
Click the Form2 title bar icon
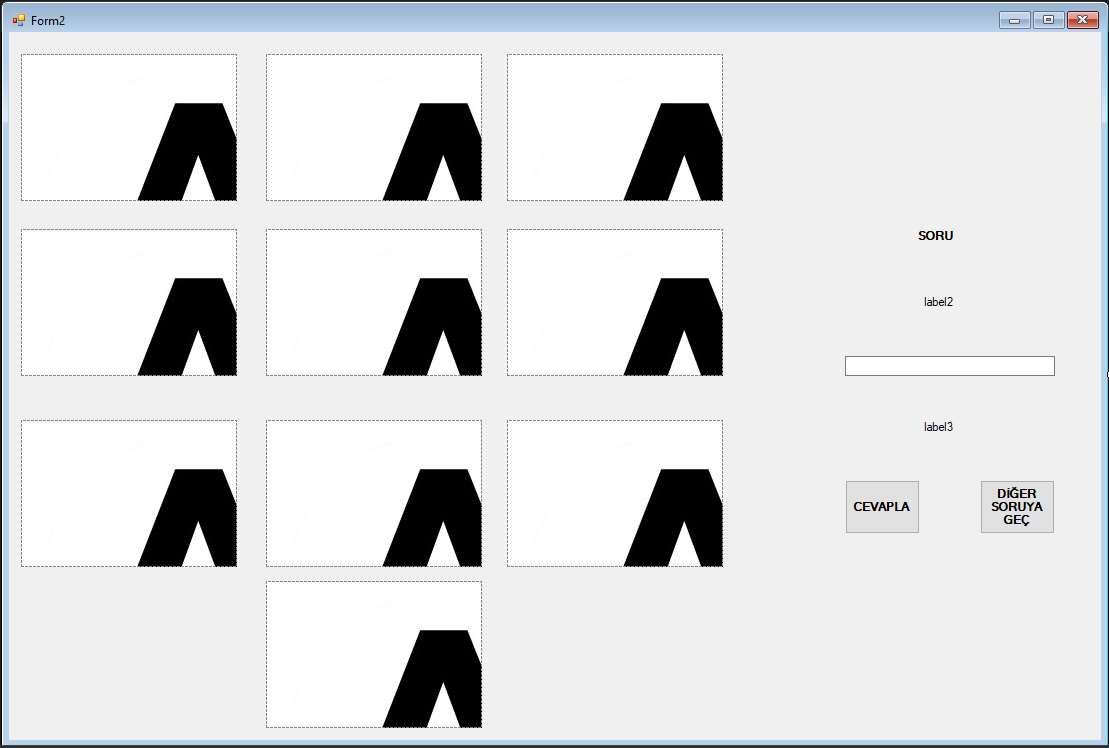(x=18, y=21)
